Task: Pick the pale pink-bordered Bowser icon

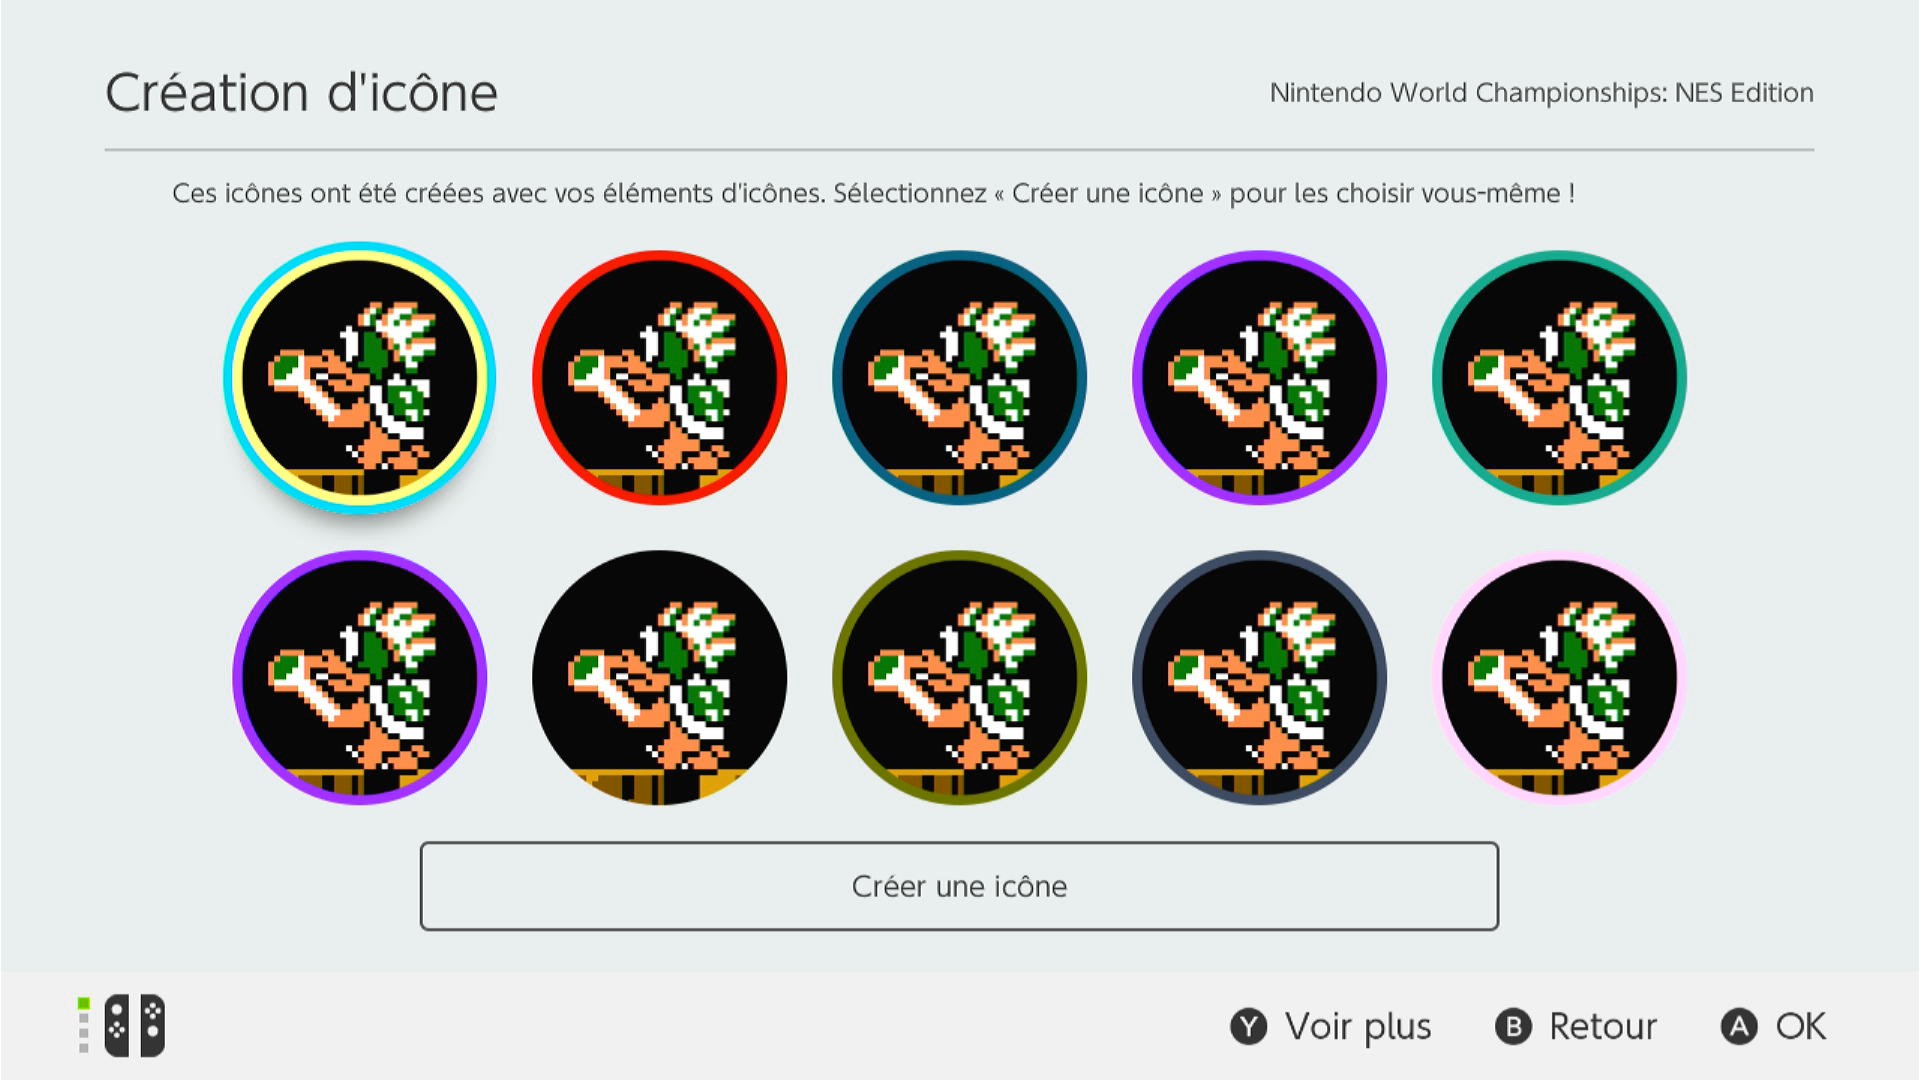Action: click(x=1559, y=678)
